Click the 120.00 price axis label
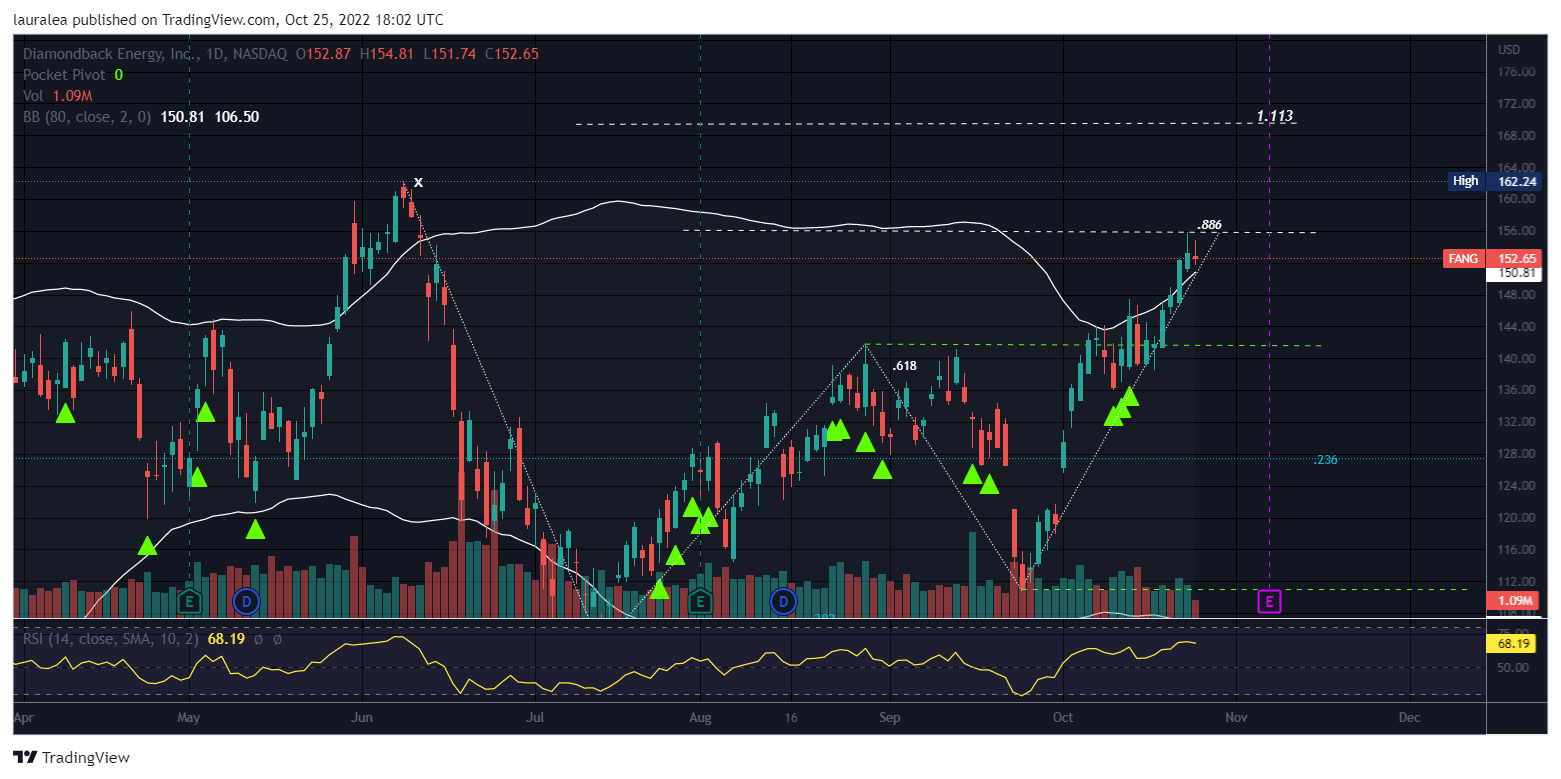 tap(1516, 518)
